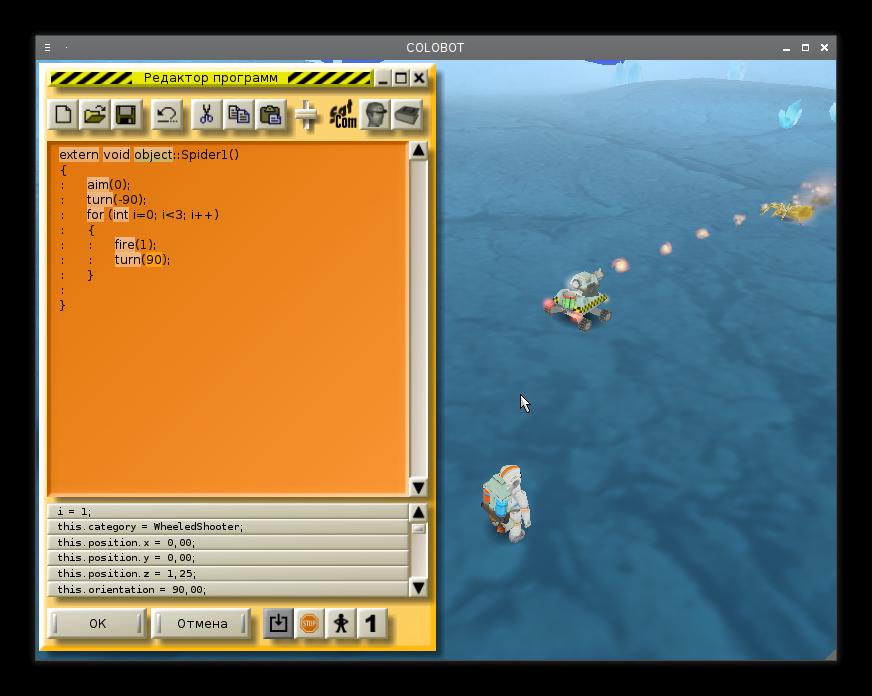
Task: Select 'this.position.y = 0,00;' row
Action: click(228, 558)
